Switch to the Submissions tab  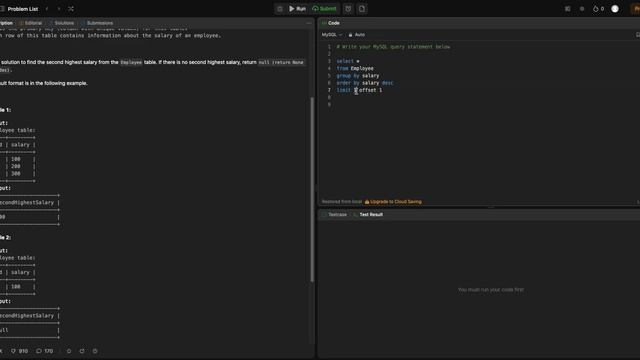(100, 23)
